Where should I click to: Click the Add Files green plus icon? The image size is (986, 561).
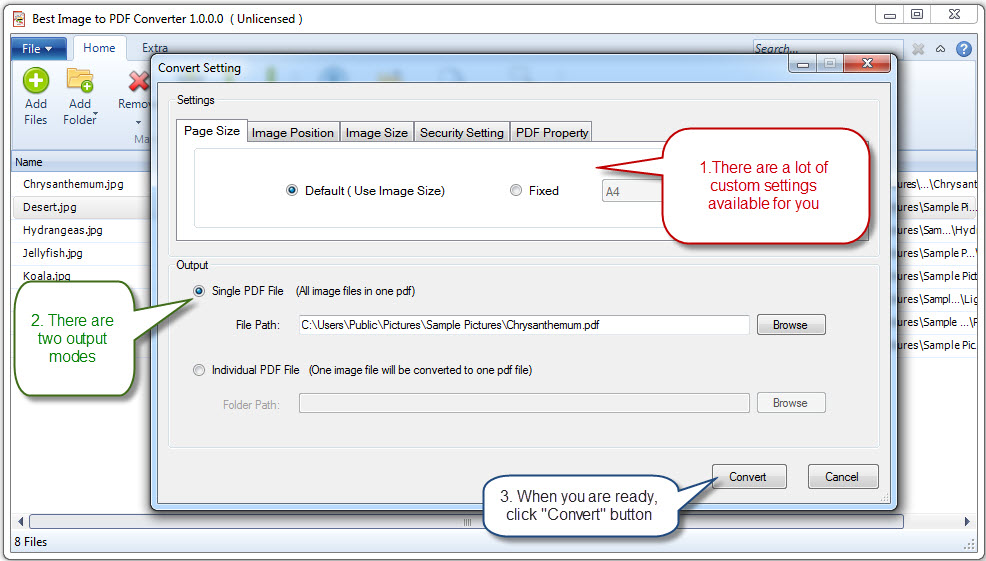point(36,81)
